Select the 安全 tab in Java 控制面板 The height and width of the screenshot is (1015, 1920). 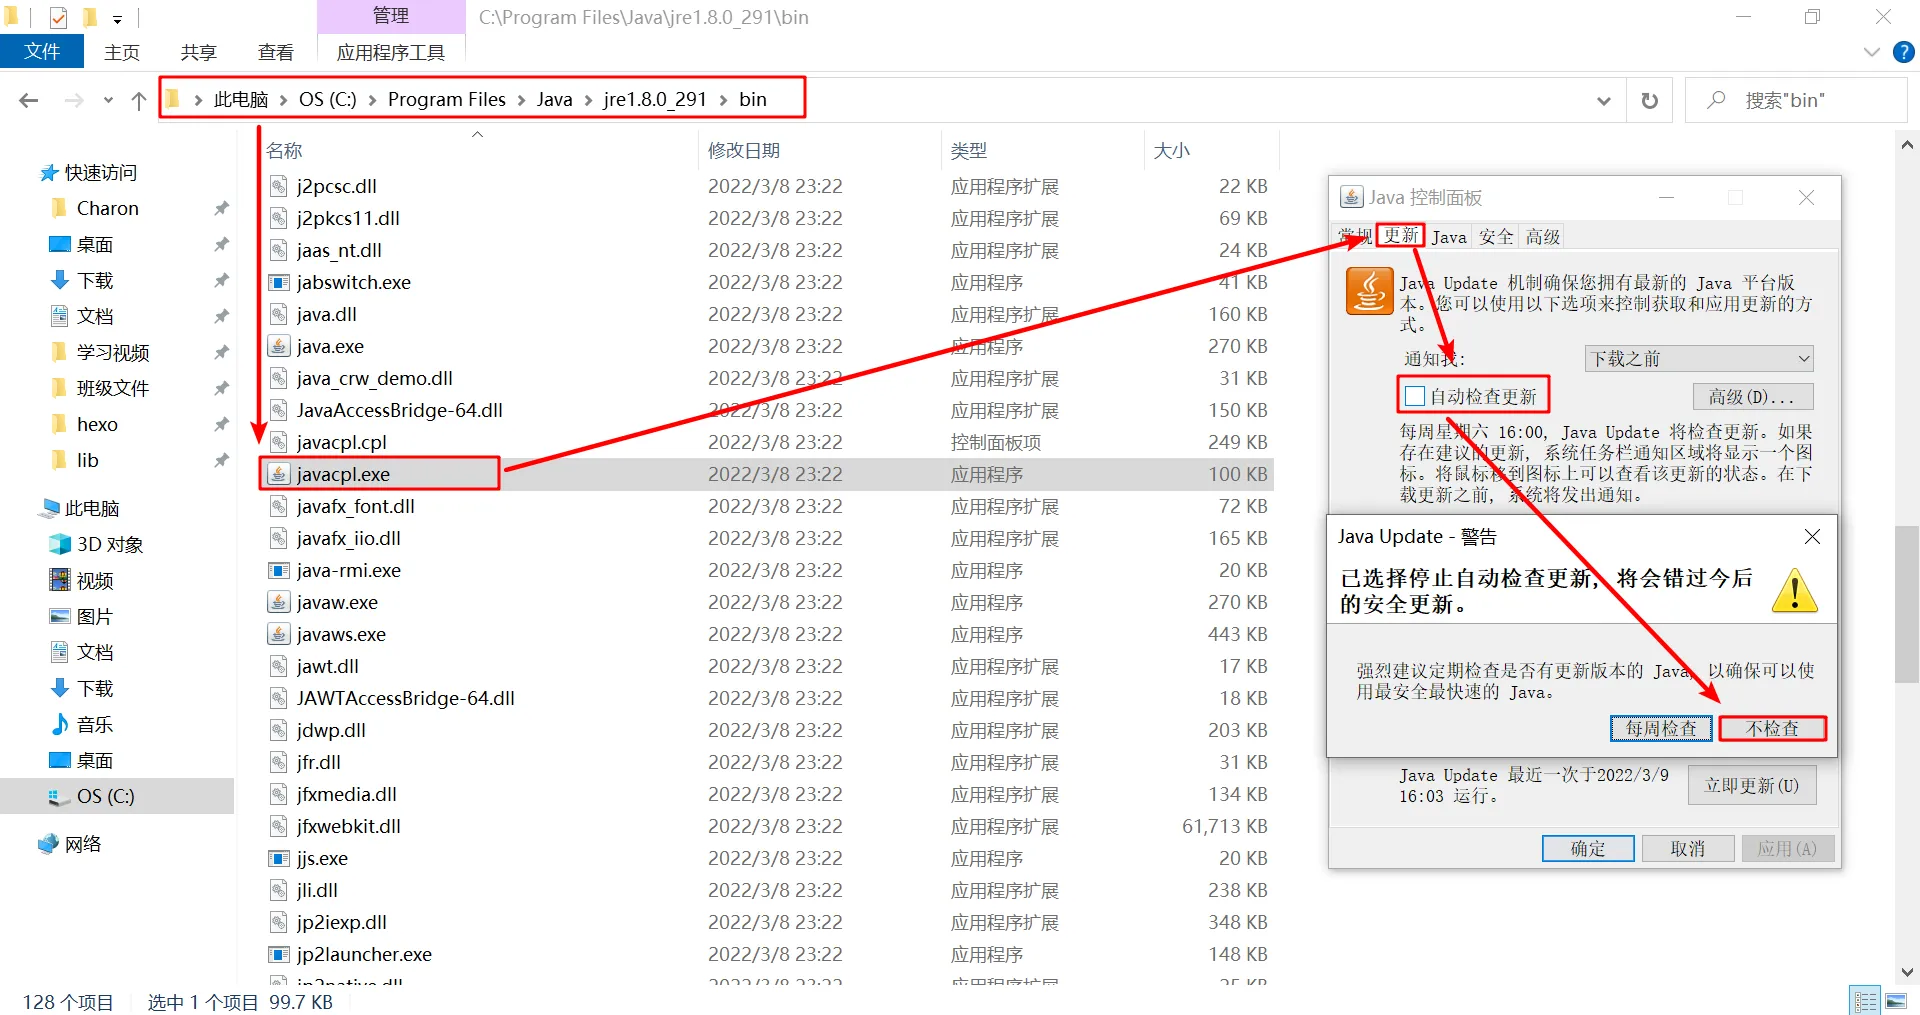coord(1496,237)
